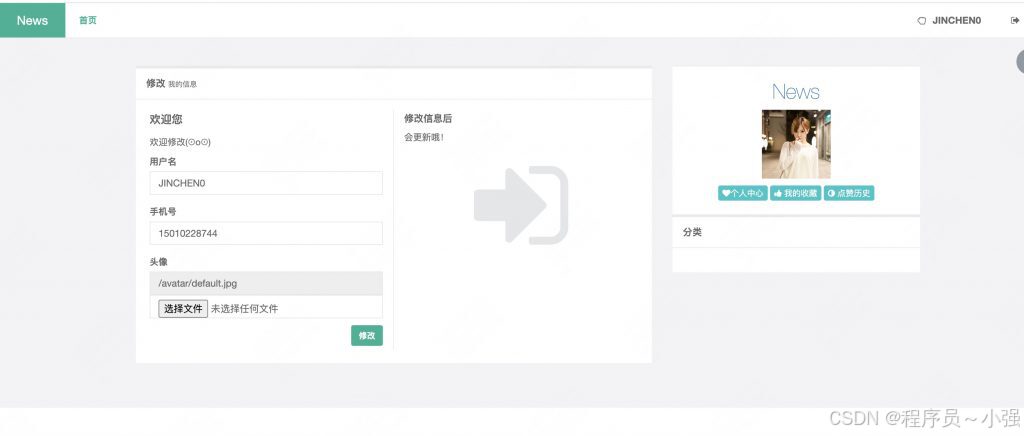Click the large News sidebar title
This screenshot has height=436, width=1024.
[x=795, y=91]
